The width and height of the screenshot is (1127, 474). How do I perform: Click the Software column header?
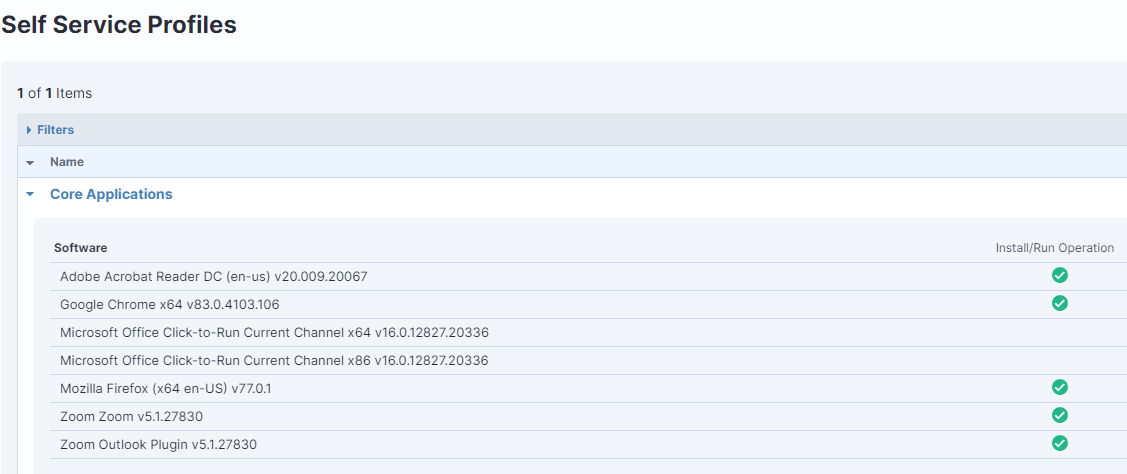point(80,248)
